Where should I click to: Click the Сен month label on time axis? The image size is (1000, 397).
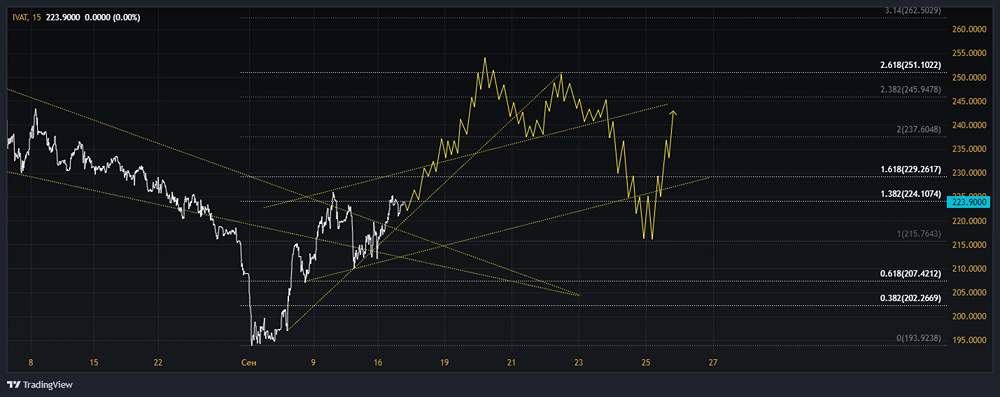click(x=249, y=362)
